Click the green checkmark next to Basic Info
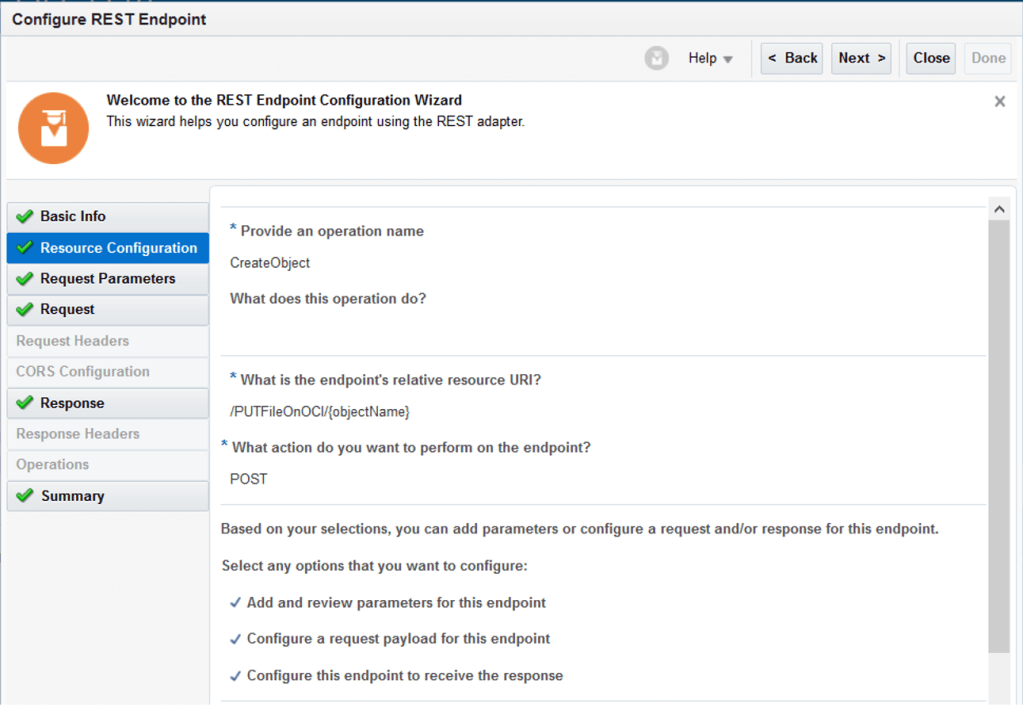This screenshot has height=707, width=1023. [x=25, y=216]
